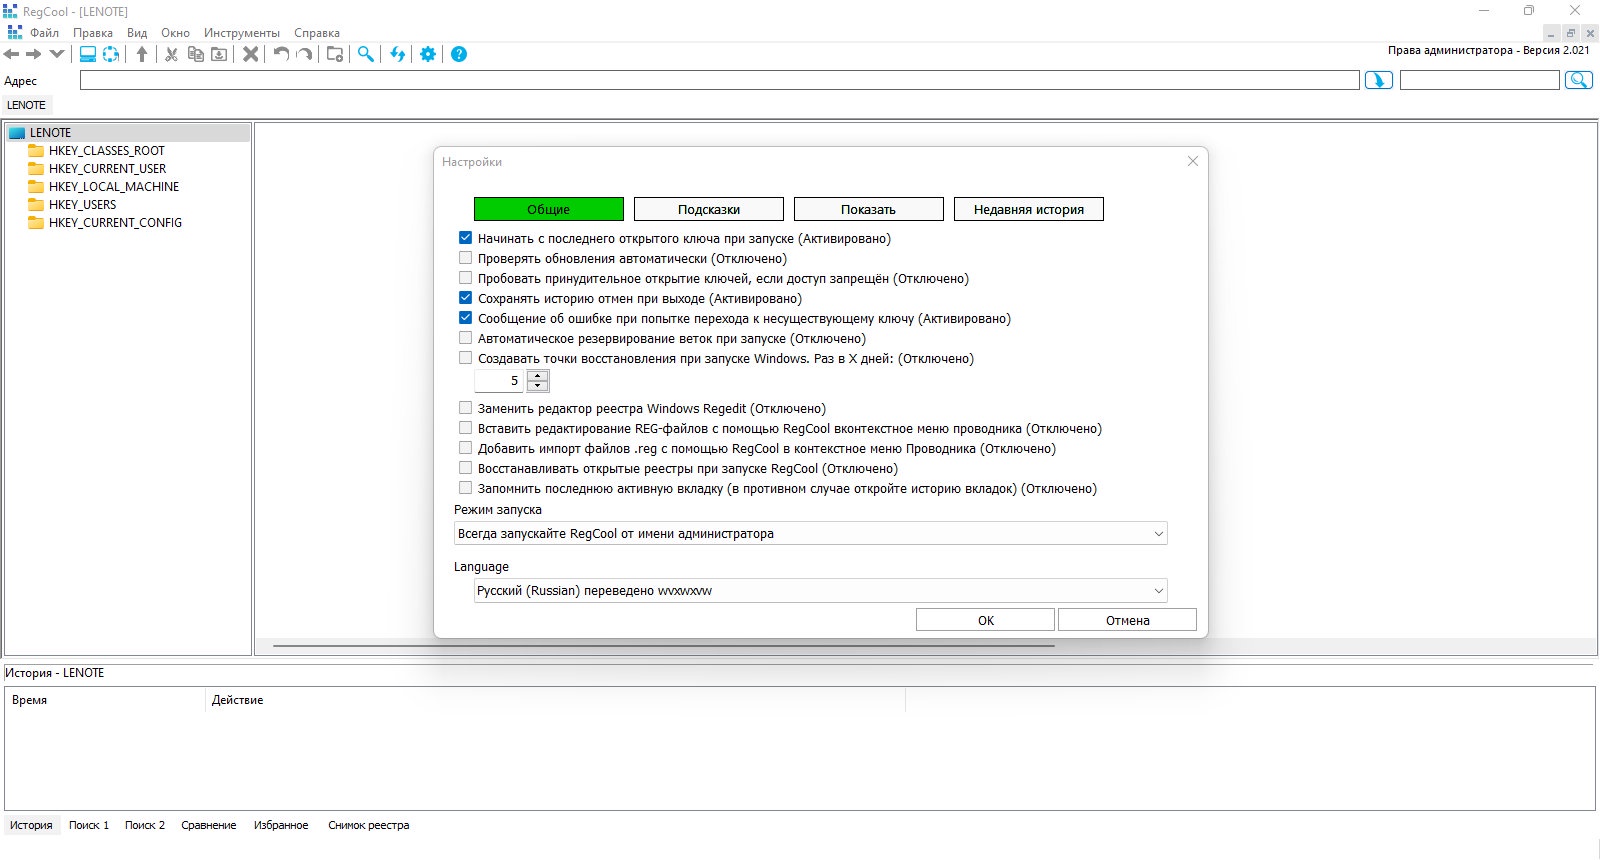Increase the days value spinner
This screenshot has width=1600, height=860.
coord(538,376)
